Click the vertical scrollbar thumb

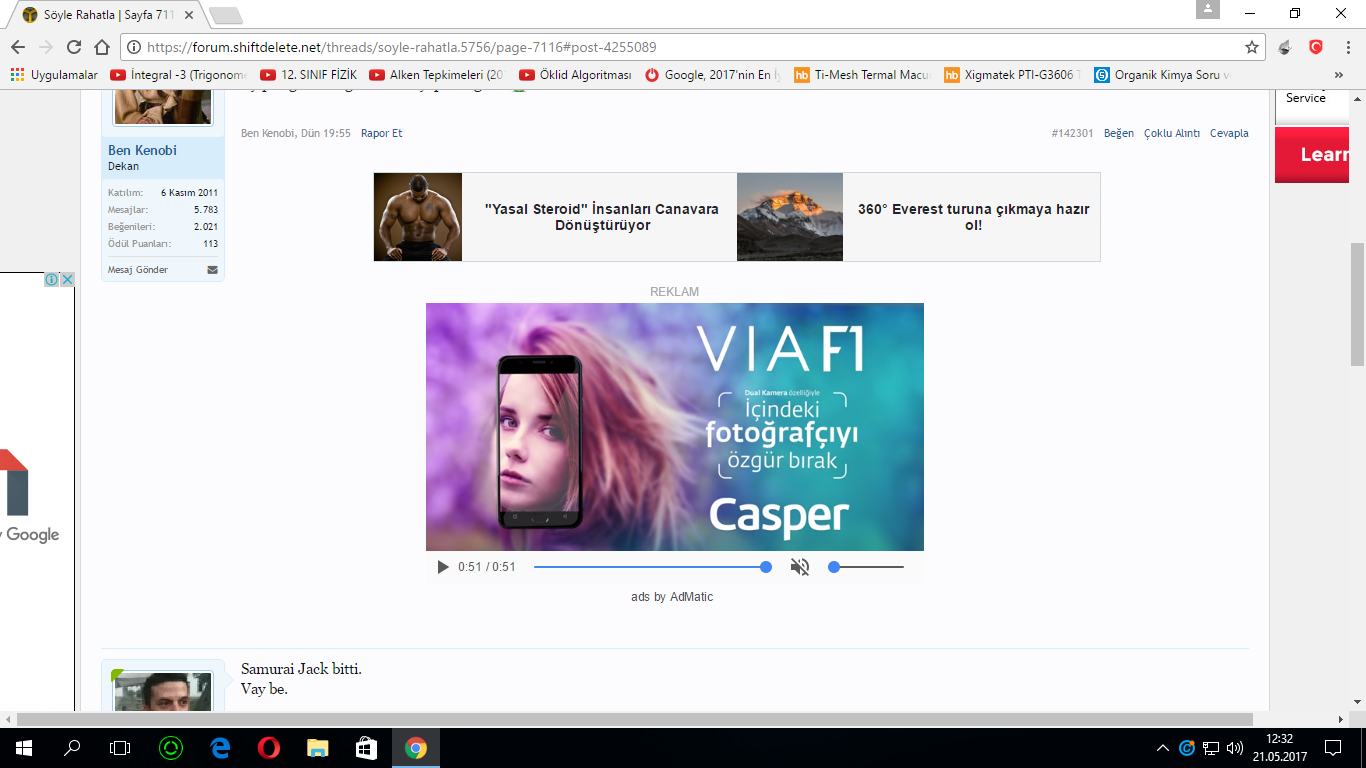click(x=1357, y=304)
